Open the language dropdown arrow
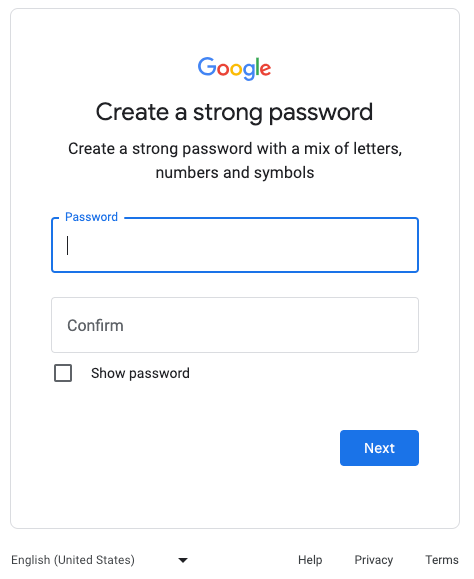Screen dimensions: 474x579 (x=183, y=560)
